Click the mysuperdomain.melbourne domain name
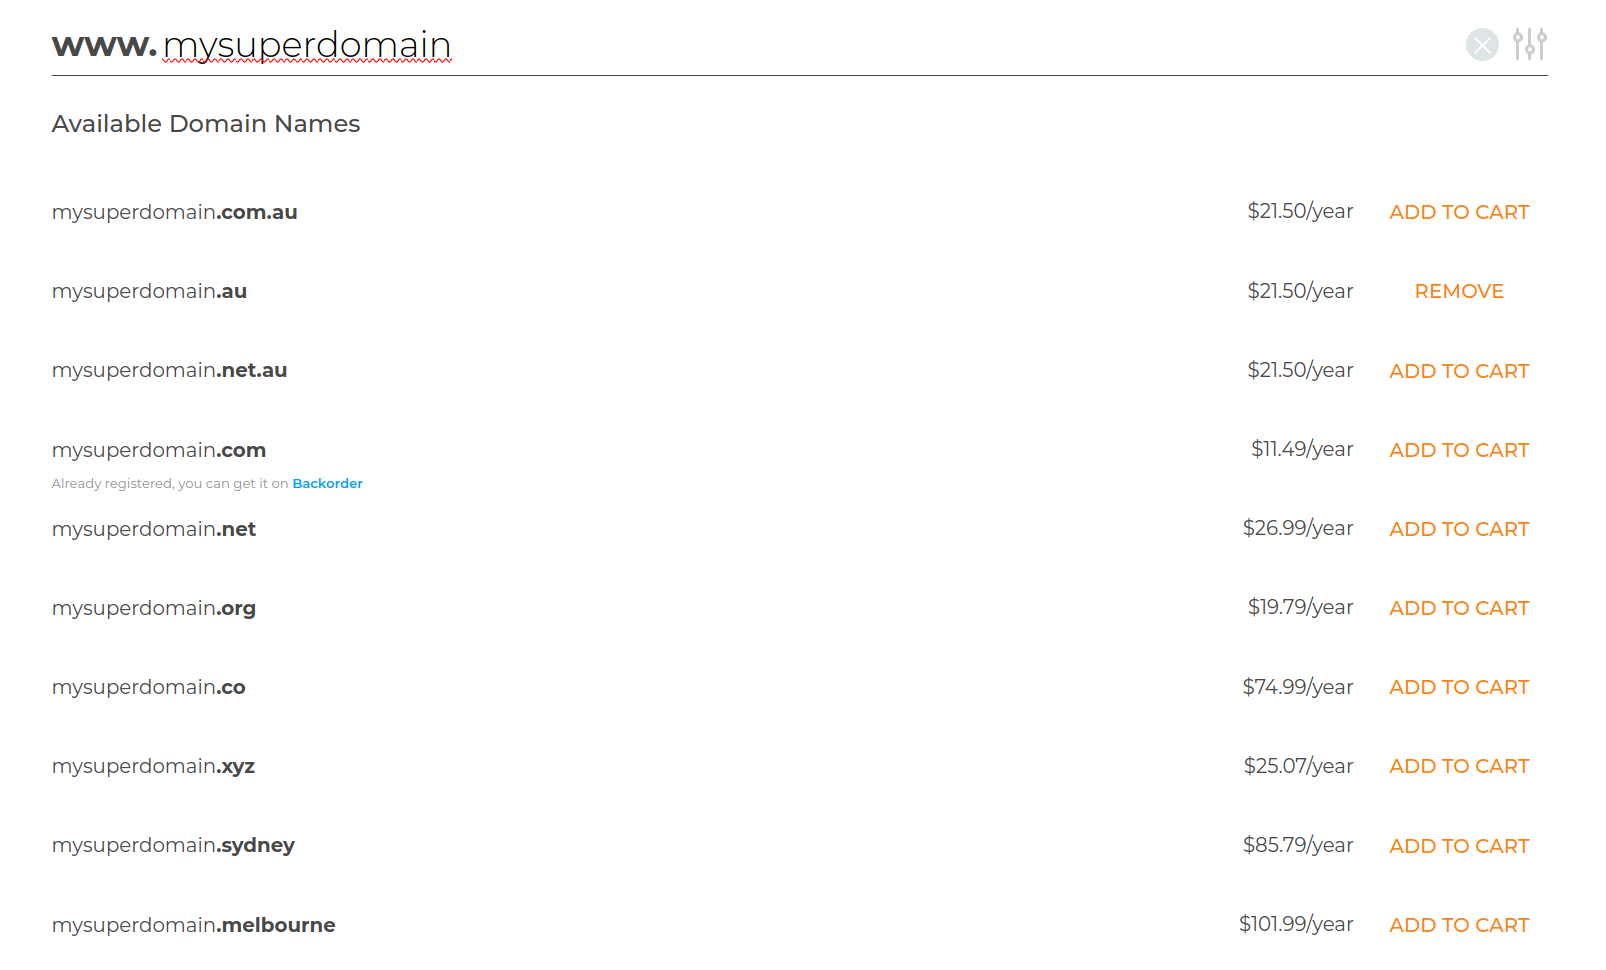 pyautogui.click(x=193, y=925)
